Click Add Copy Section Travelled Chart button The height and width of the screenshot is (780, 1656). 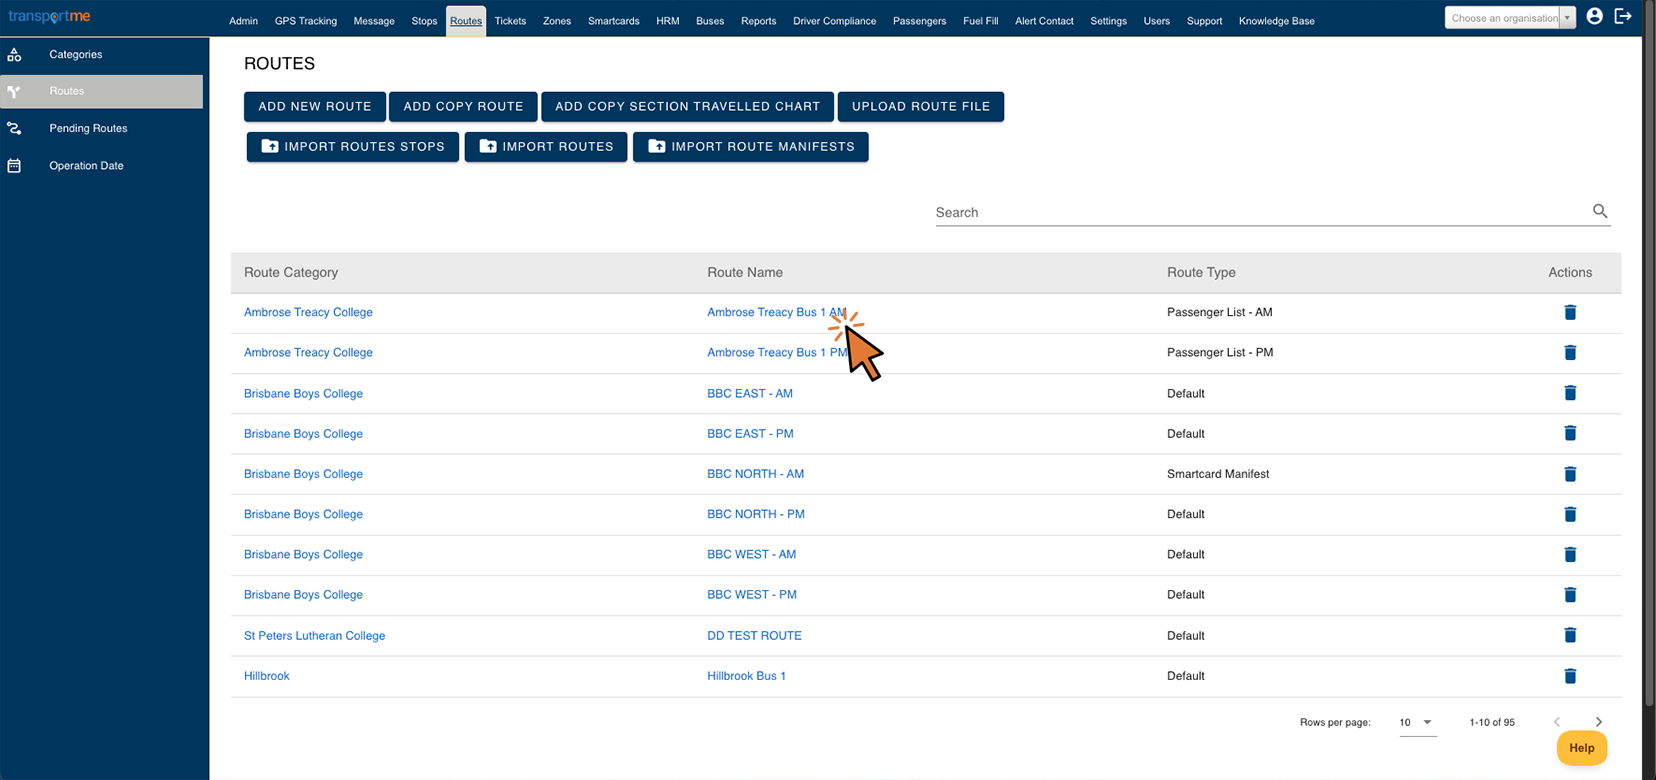click(688, 106)
